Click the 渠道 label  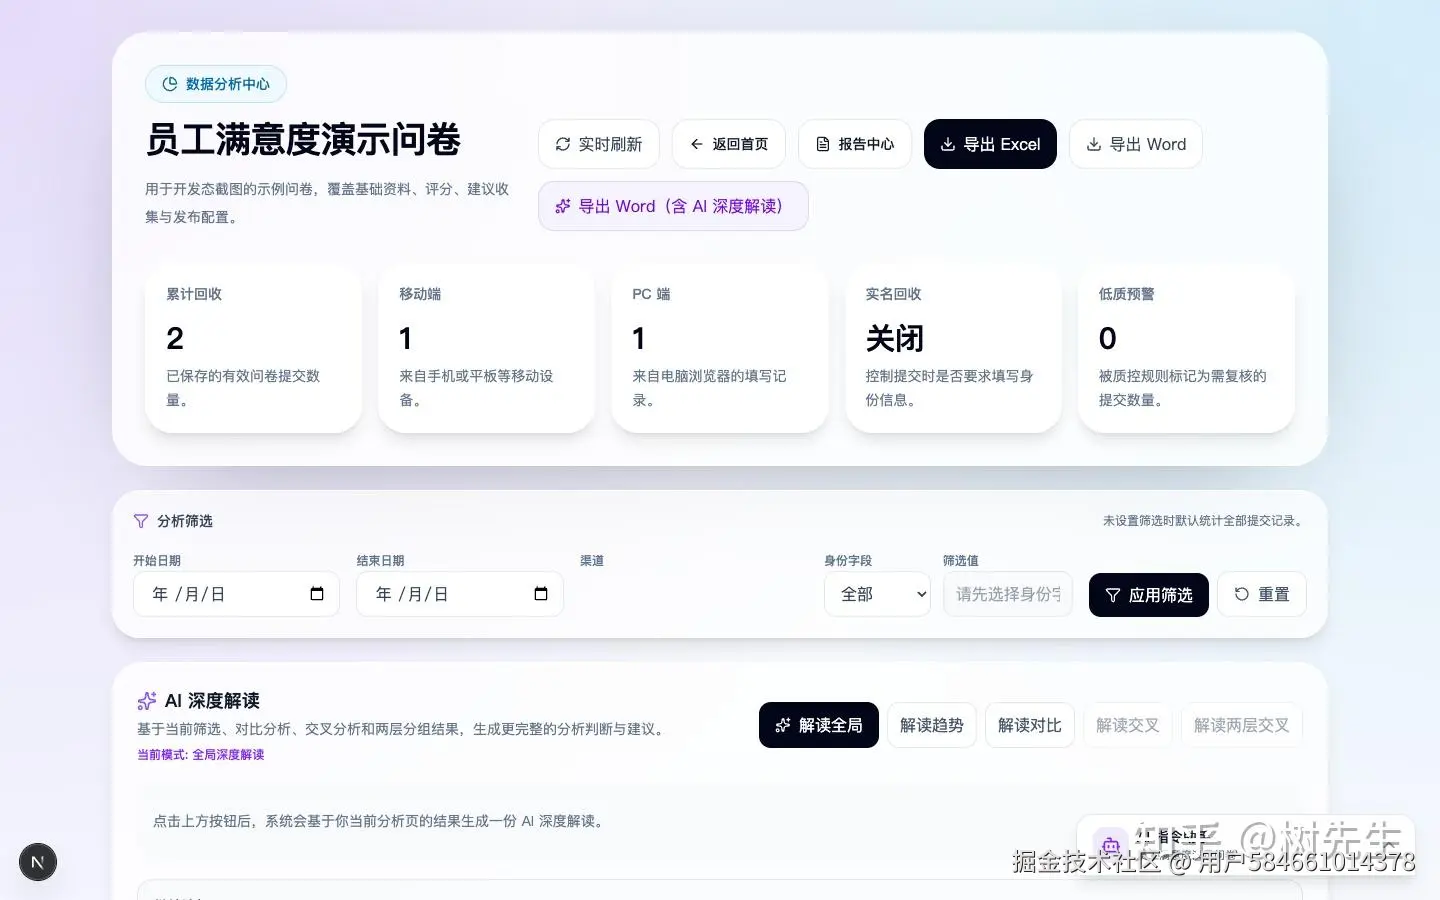click(x=592, y=561)
